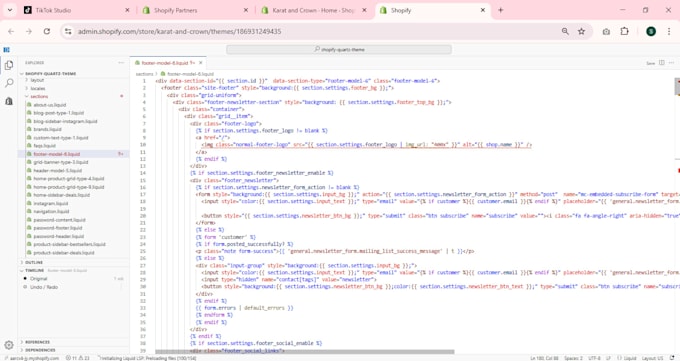Close the Shopify Partners tab
680x361 pixels.
[246, 10]
